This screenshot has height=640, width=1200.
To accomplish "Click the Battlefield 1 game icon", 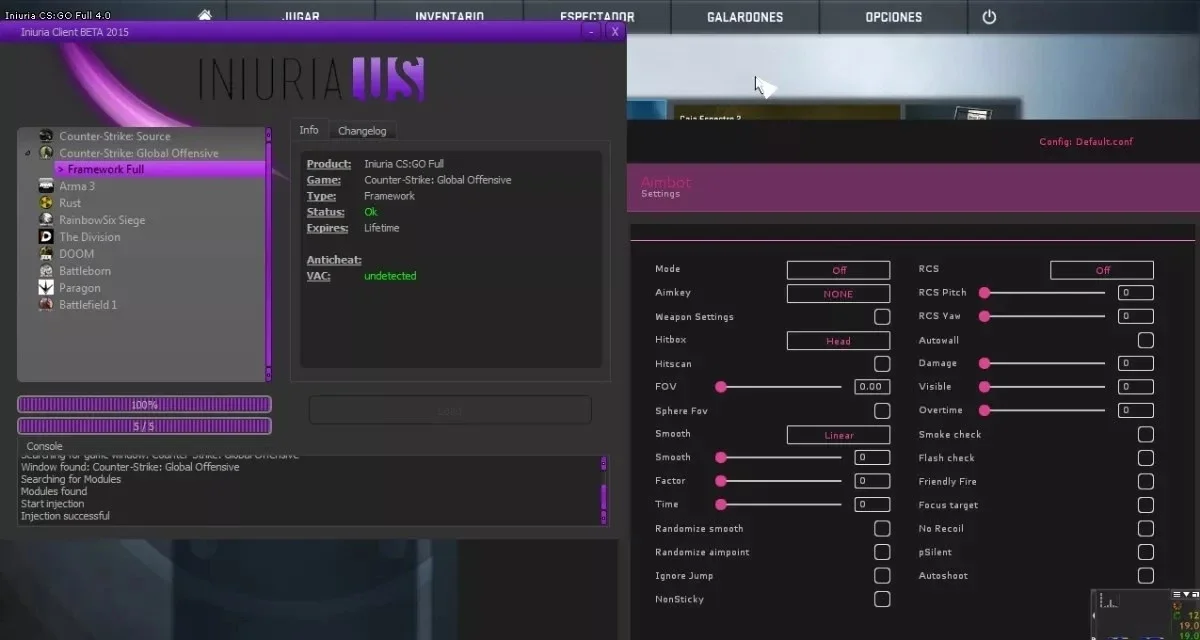I will (x=46, y=305).
